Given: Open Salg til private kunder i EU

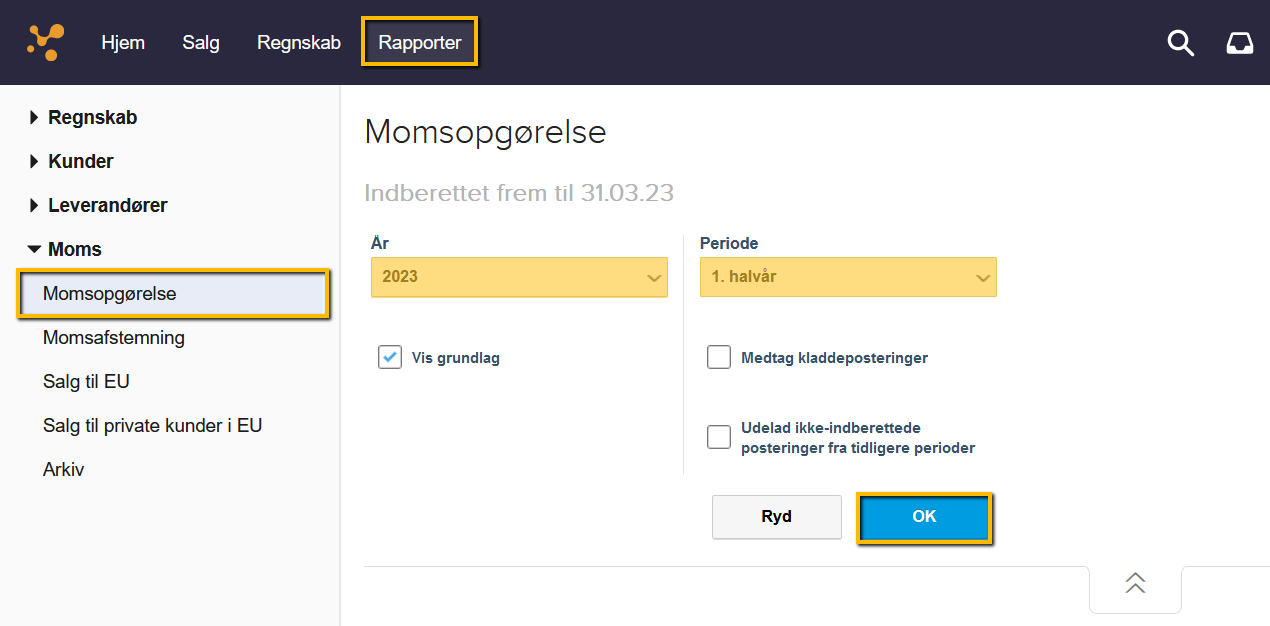Looking at the screenshot, I should 152,425.
